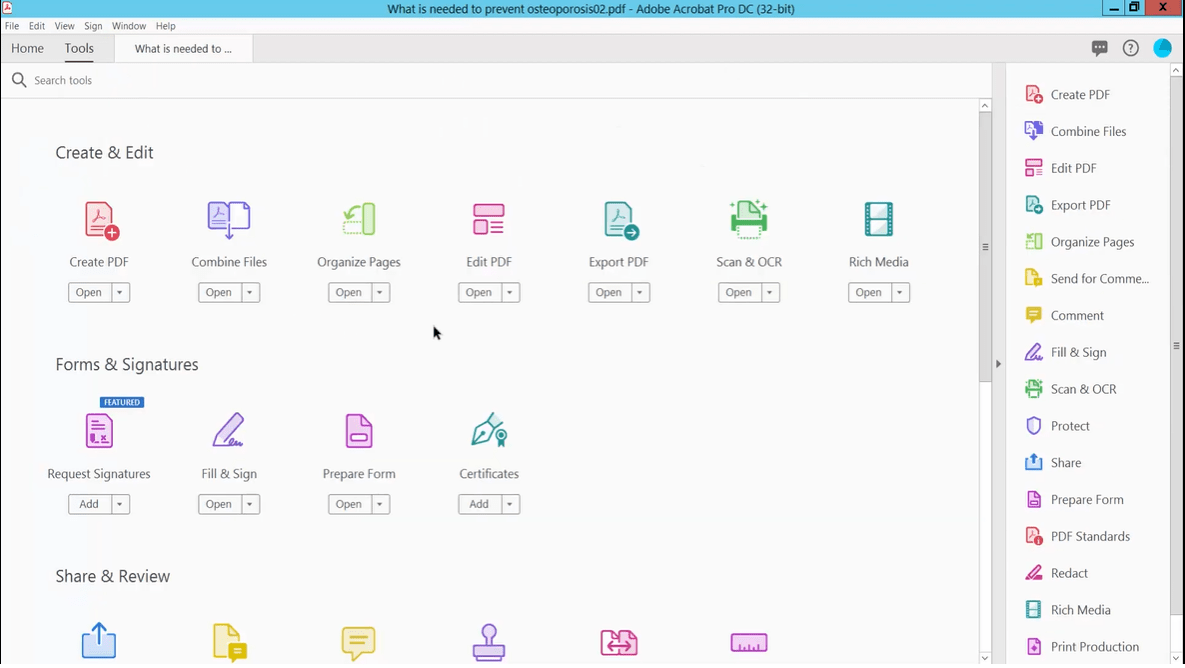Click the Combine Files tool icon in the main panel

click(229, 220)
